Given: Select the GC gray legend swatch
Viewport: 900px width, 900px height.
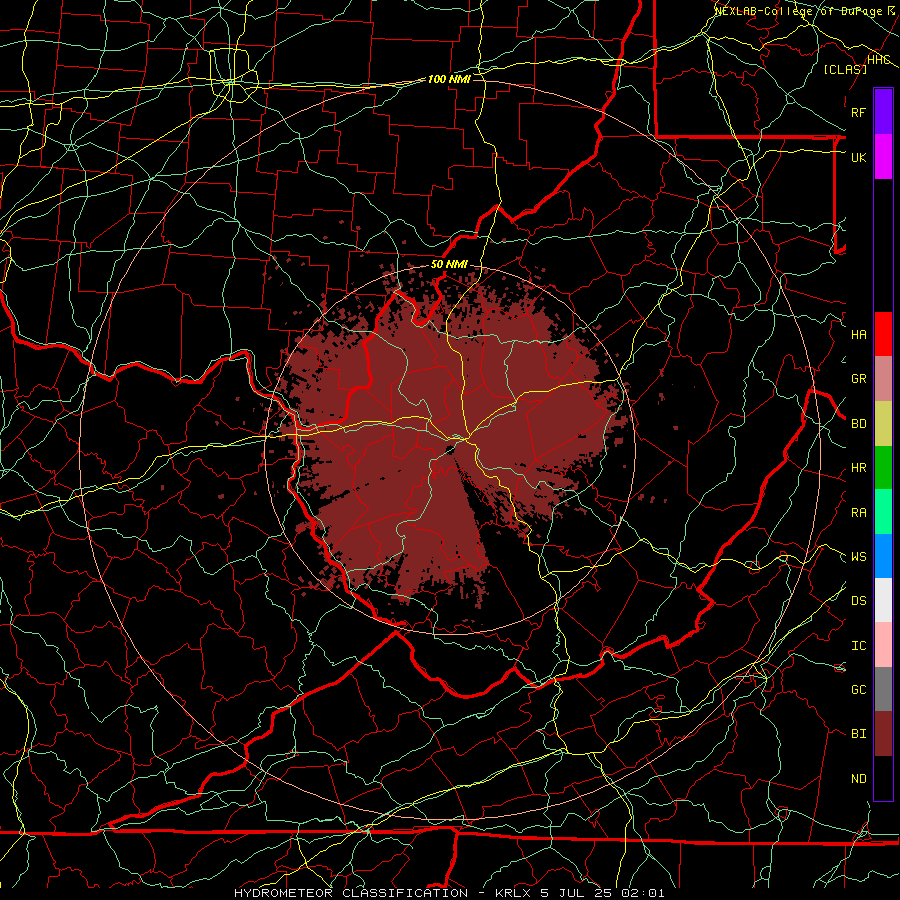Looking at the screenshot, I should click(x=883, y=689).
